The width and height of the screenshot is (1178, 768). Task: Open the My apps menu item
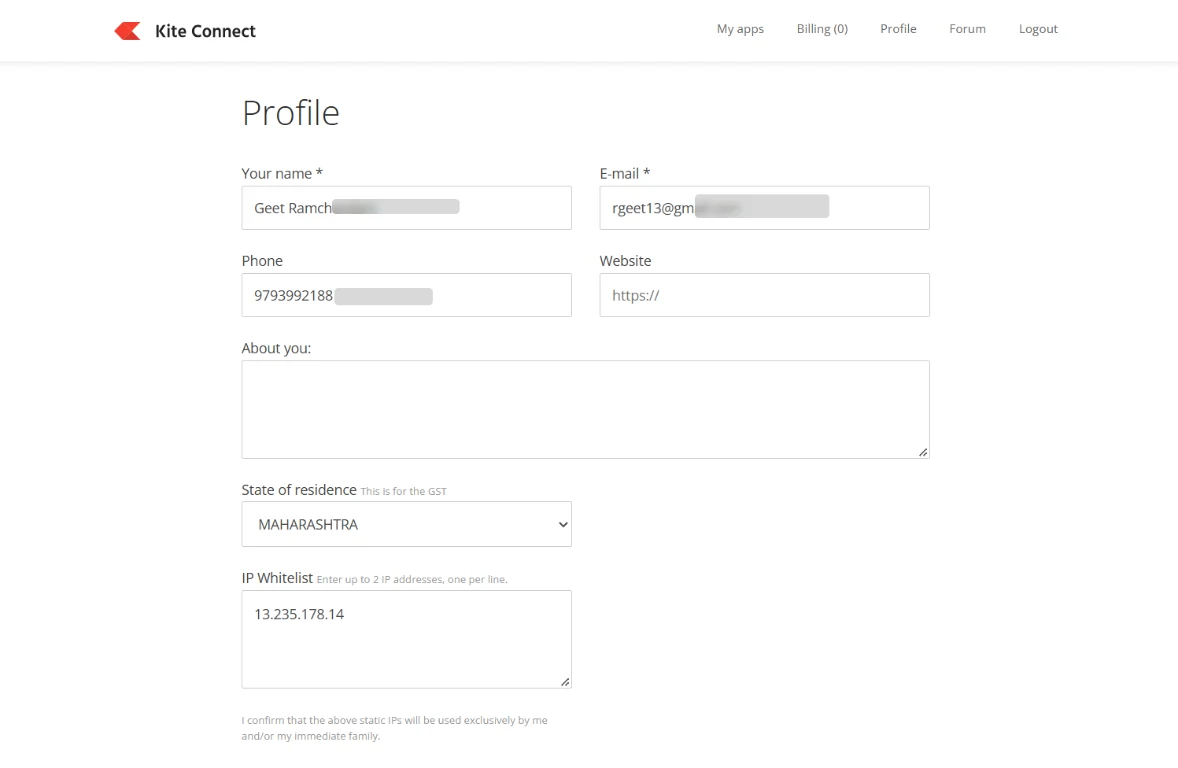coord(740,29)
